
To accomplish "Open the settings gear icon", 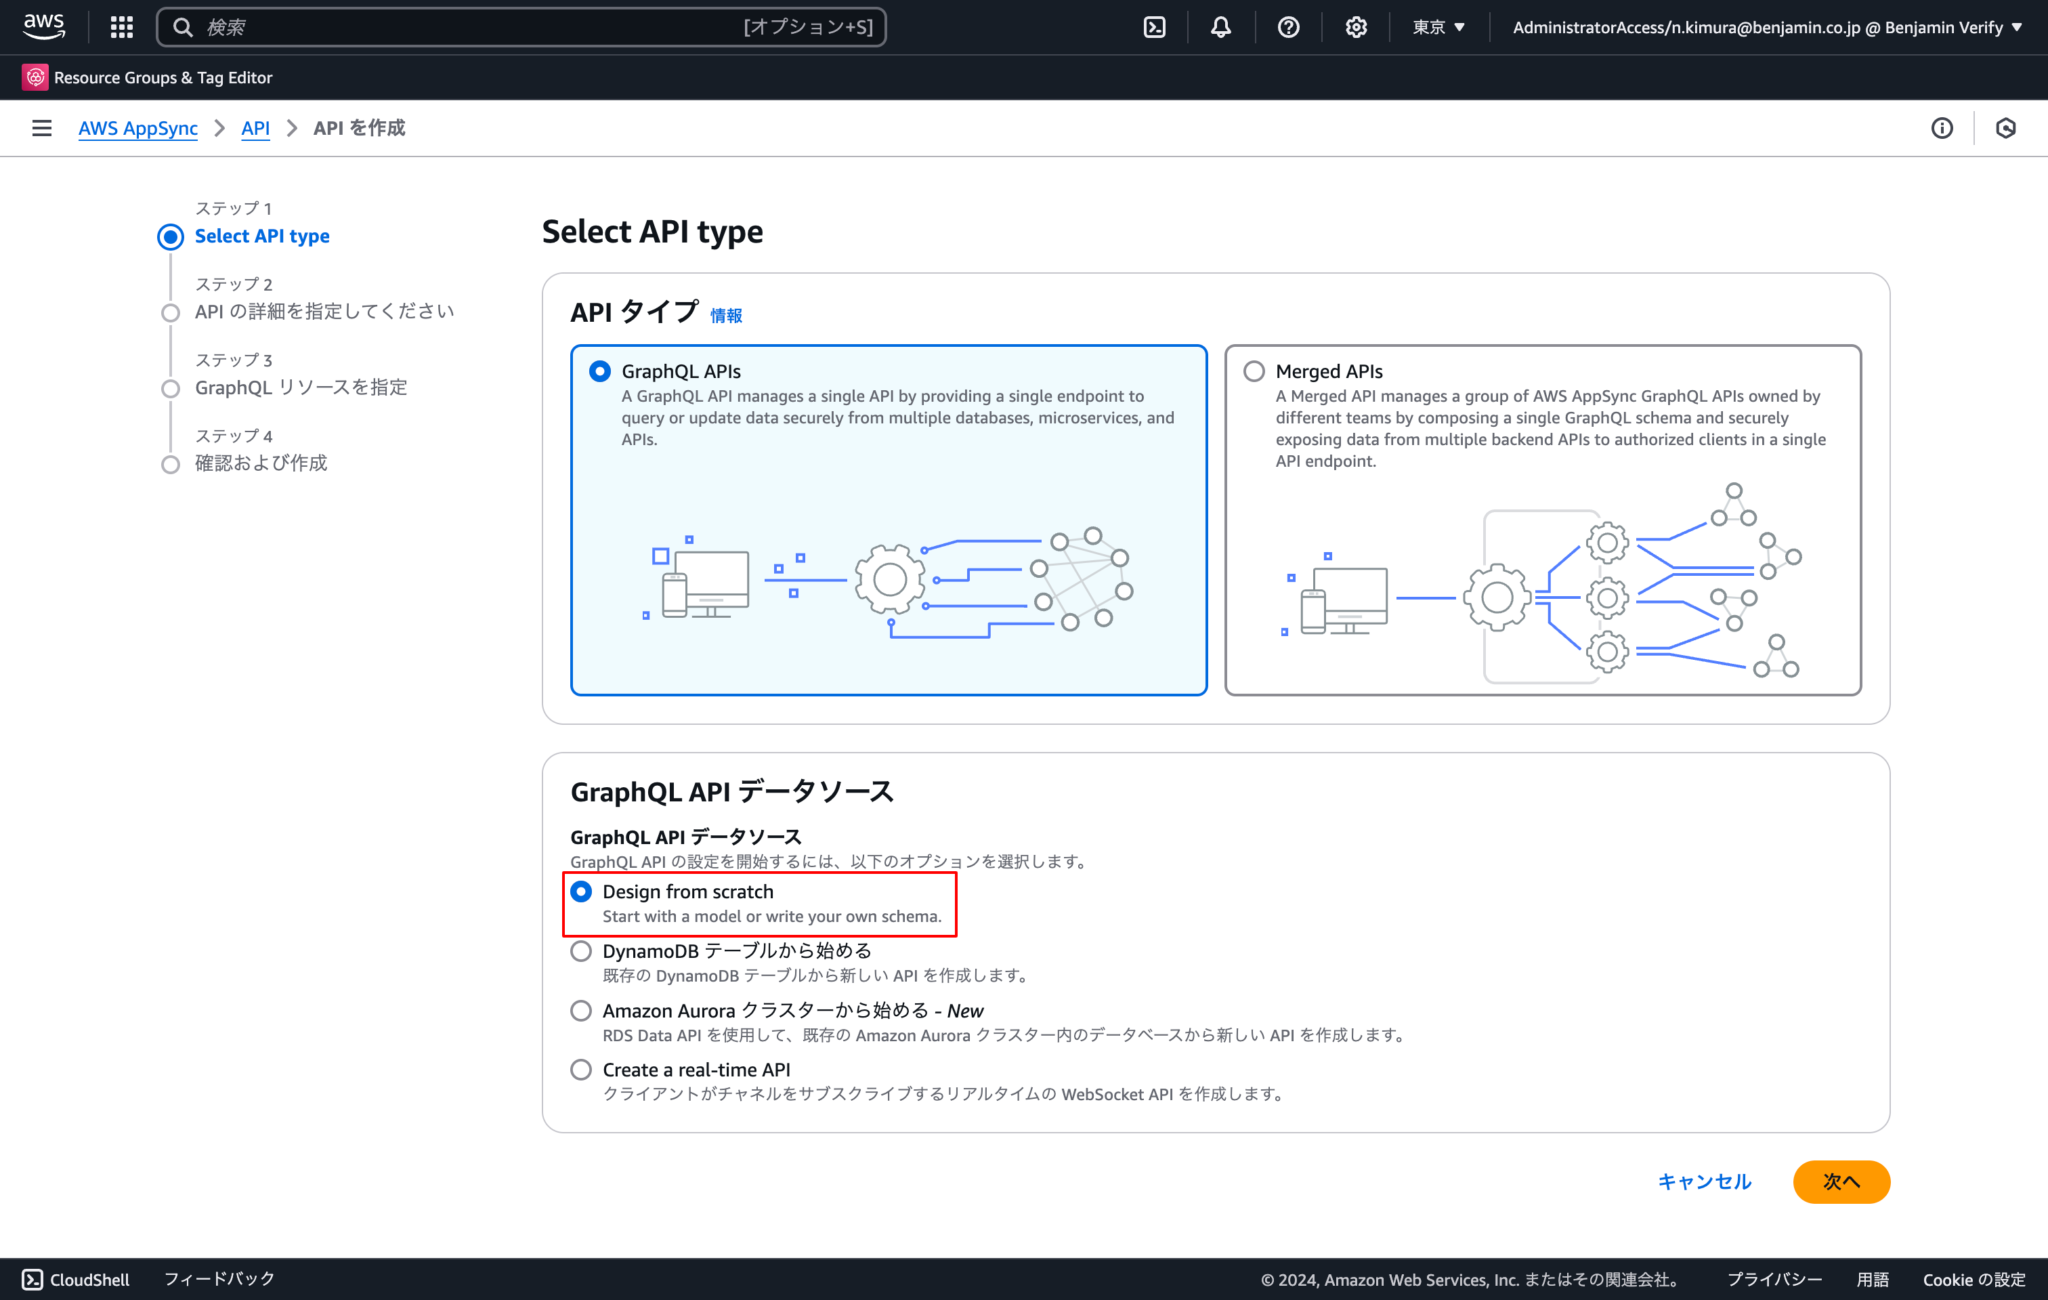I will coord(1355,27).
